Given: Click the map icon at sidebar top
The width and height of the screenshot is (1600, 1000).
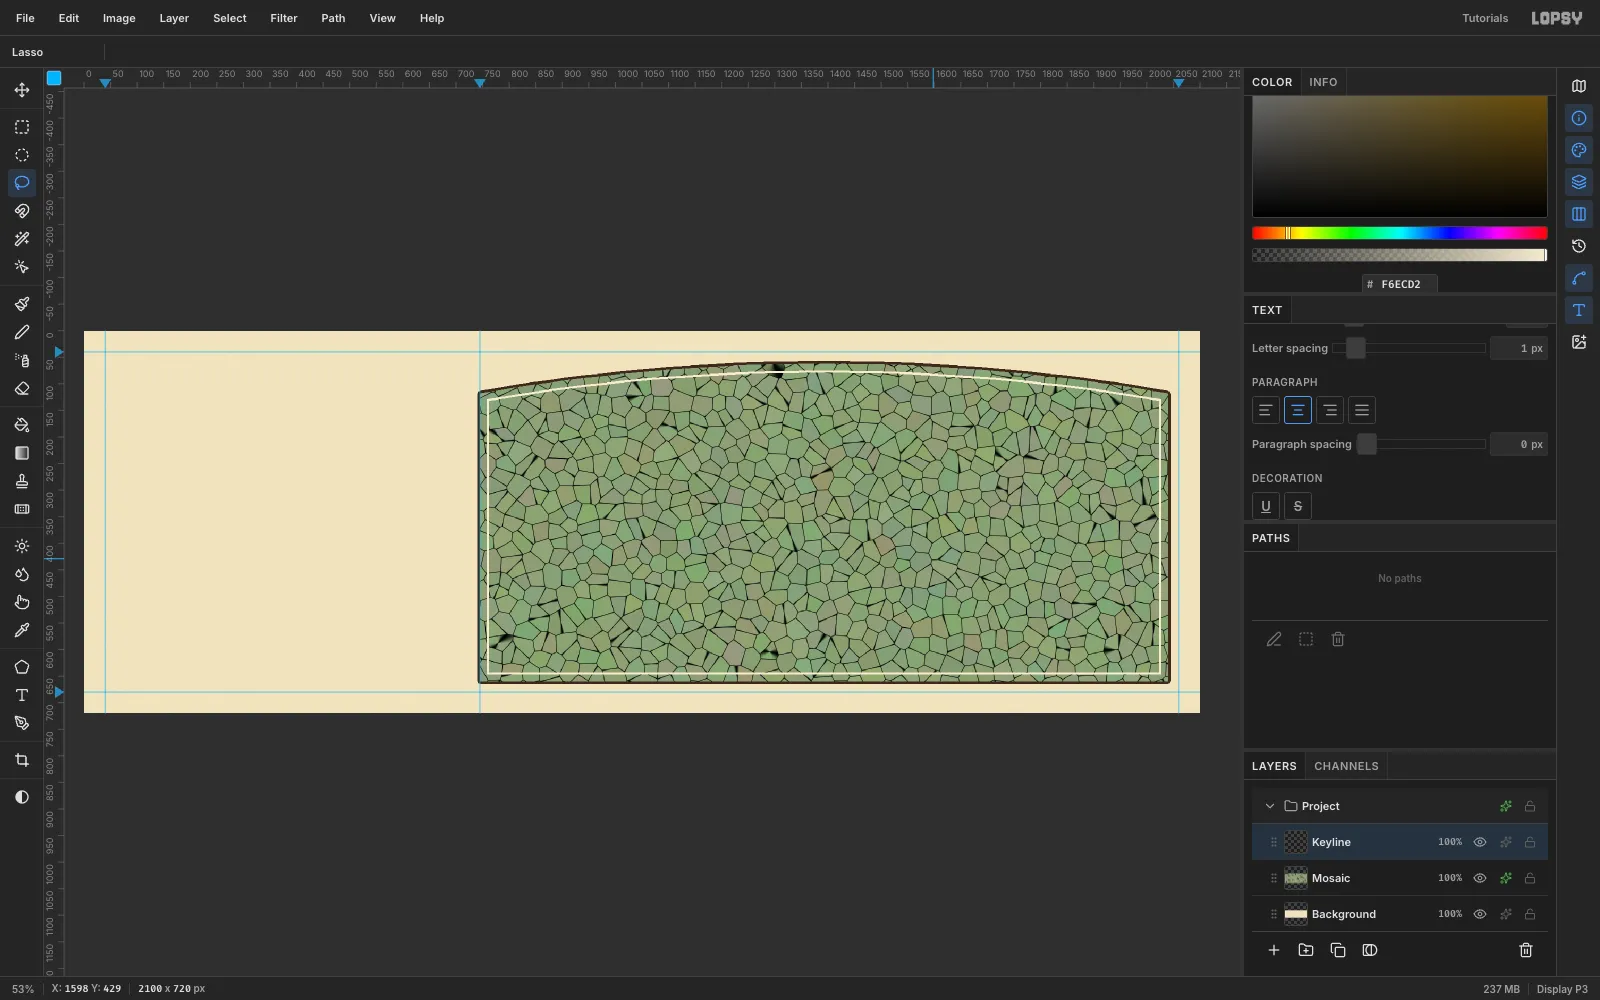Looking at the screenshot, I should pos(1579,86).
